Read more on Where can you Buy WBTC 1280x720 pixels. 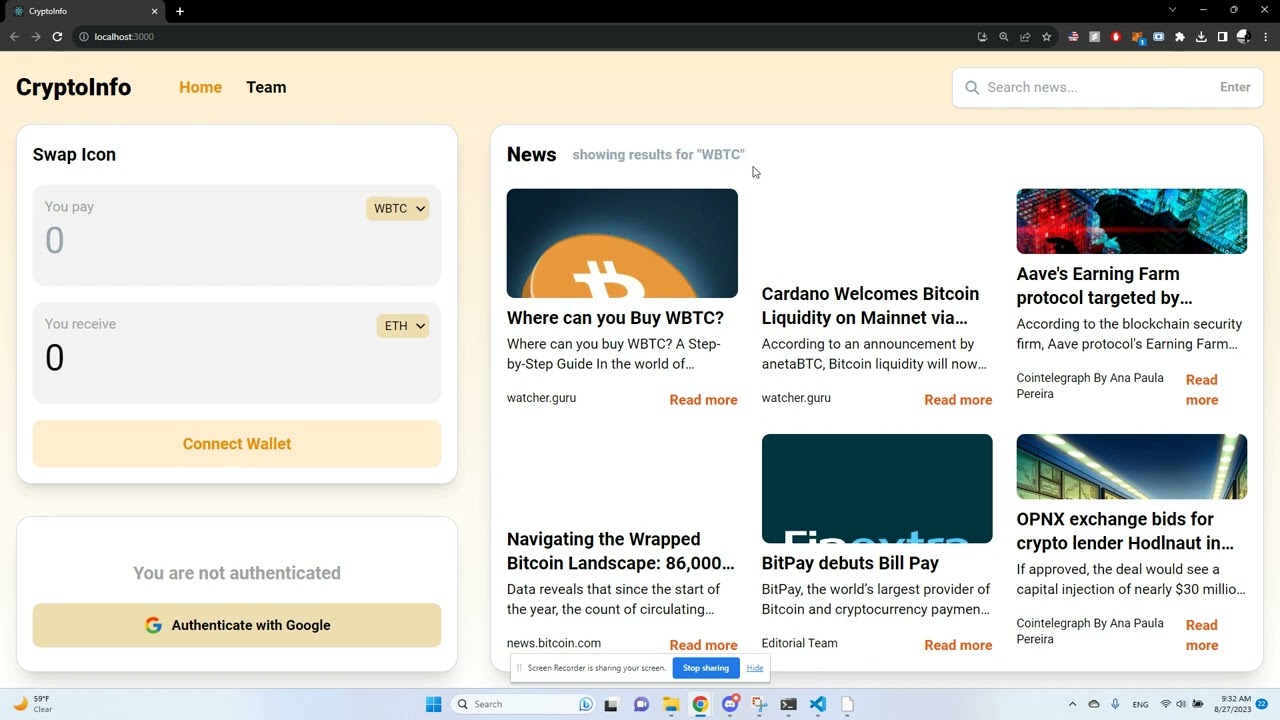703,400
